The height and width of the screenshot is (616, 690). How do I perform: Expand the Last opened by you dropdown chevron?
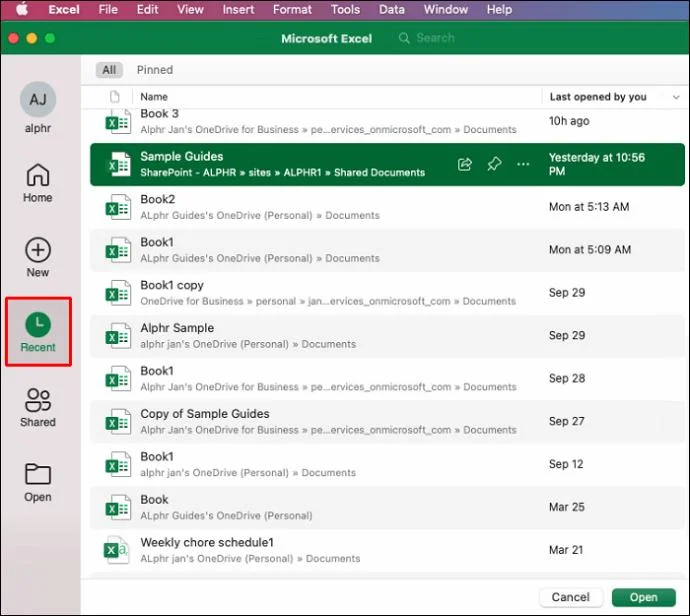[x=676, y=97]
